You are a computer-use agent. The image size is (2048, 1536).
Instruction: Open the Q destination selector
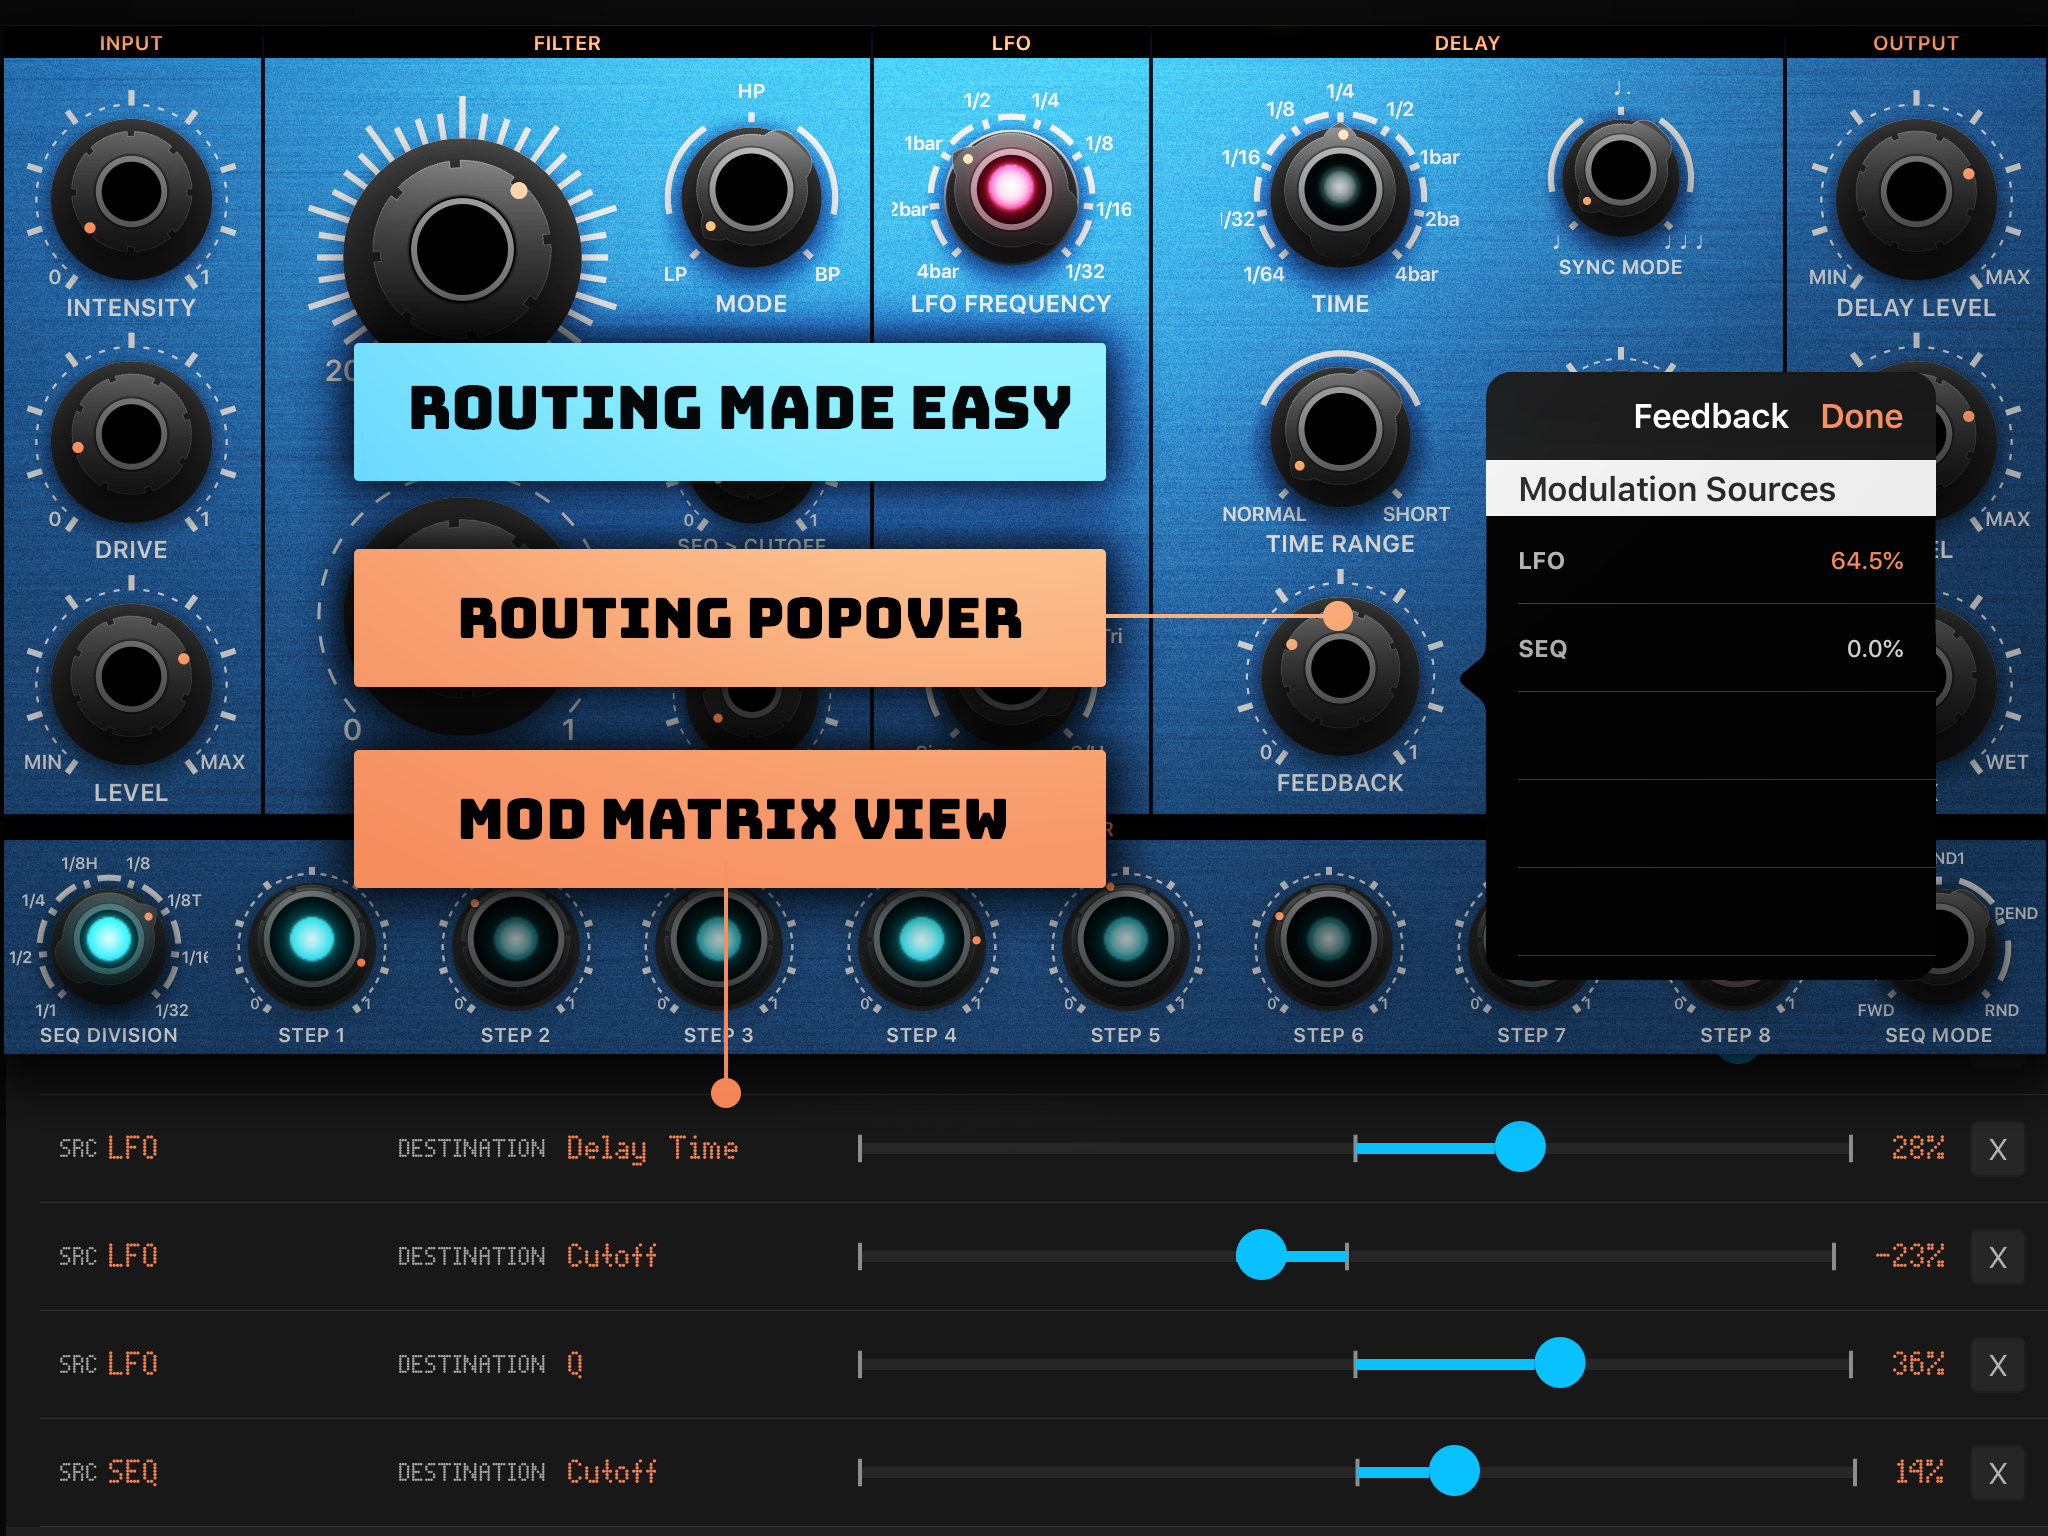click(x=575, y=1364)
